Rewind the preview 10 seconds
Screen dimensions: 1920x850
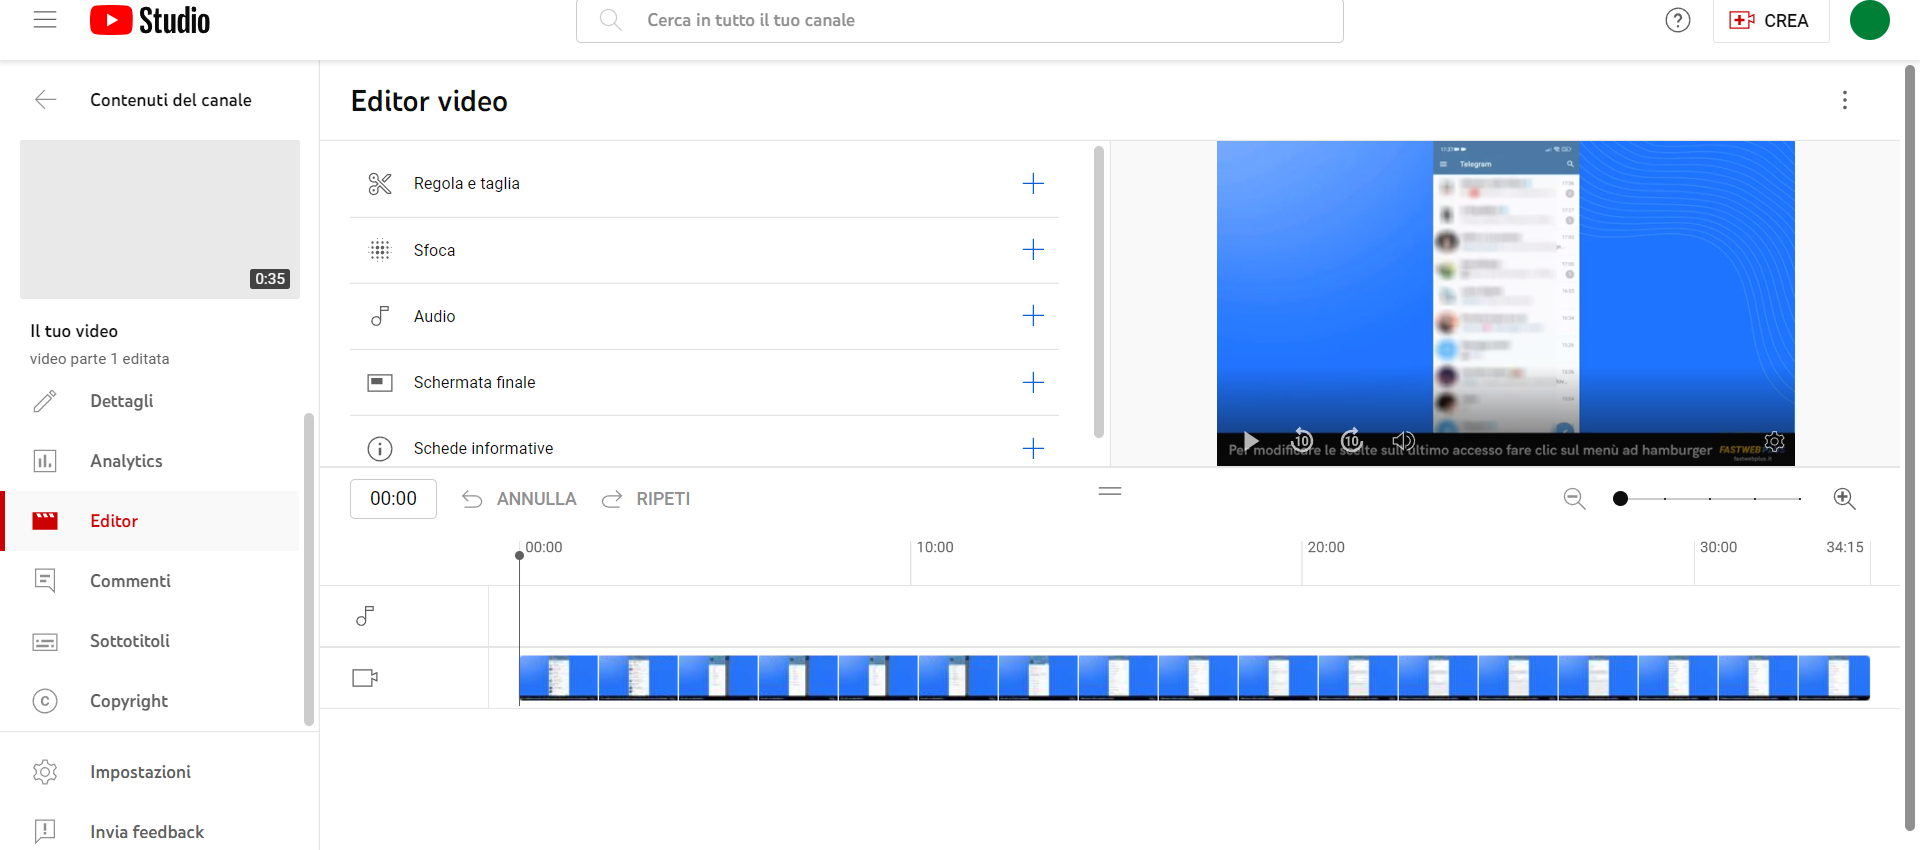(x=1301, y=440)
